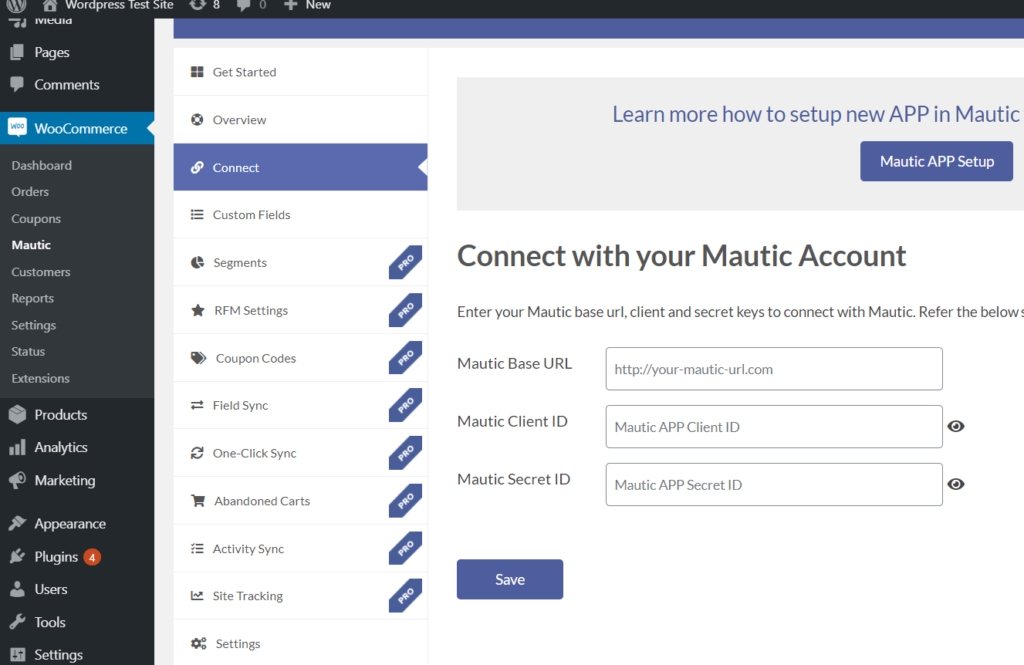Open the Abandoned Carts tab
1024x665 pixels.
300,501
